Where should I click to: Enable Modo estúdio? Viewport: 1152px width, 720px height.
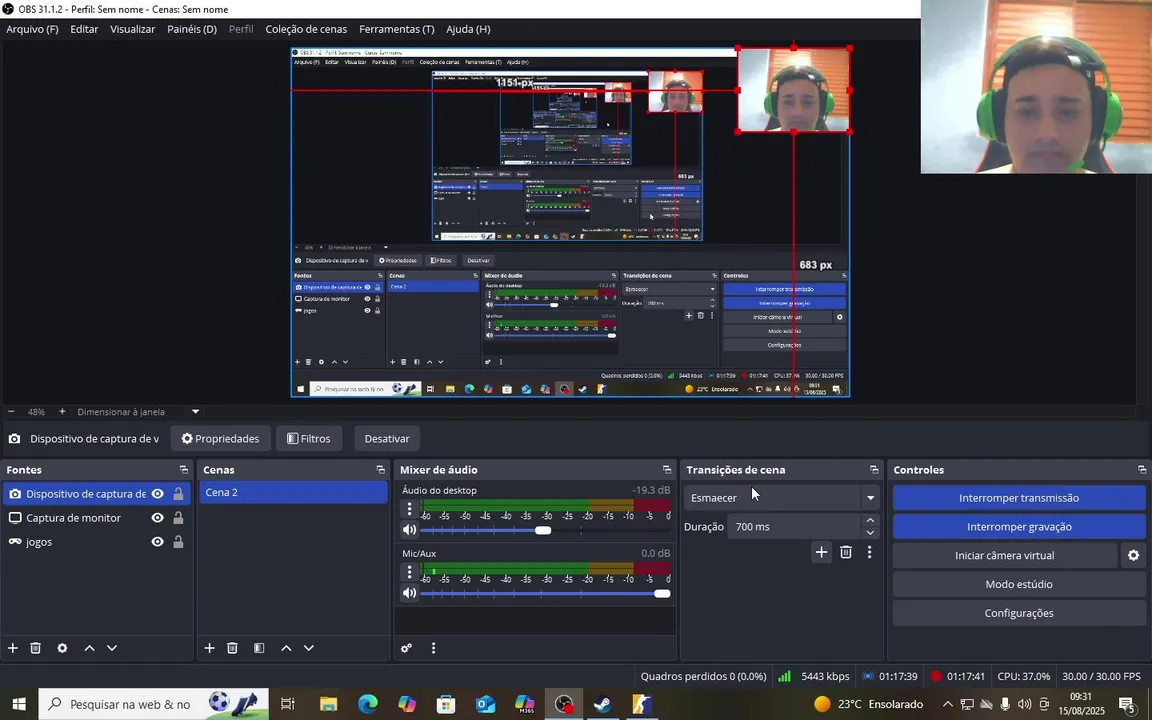coord(1019,584)
